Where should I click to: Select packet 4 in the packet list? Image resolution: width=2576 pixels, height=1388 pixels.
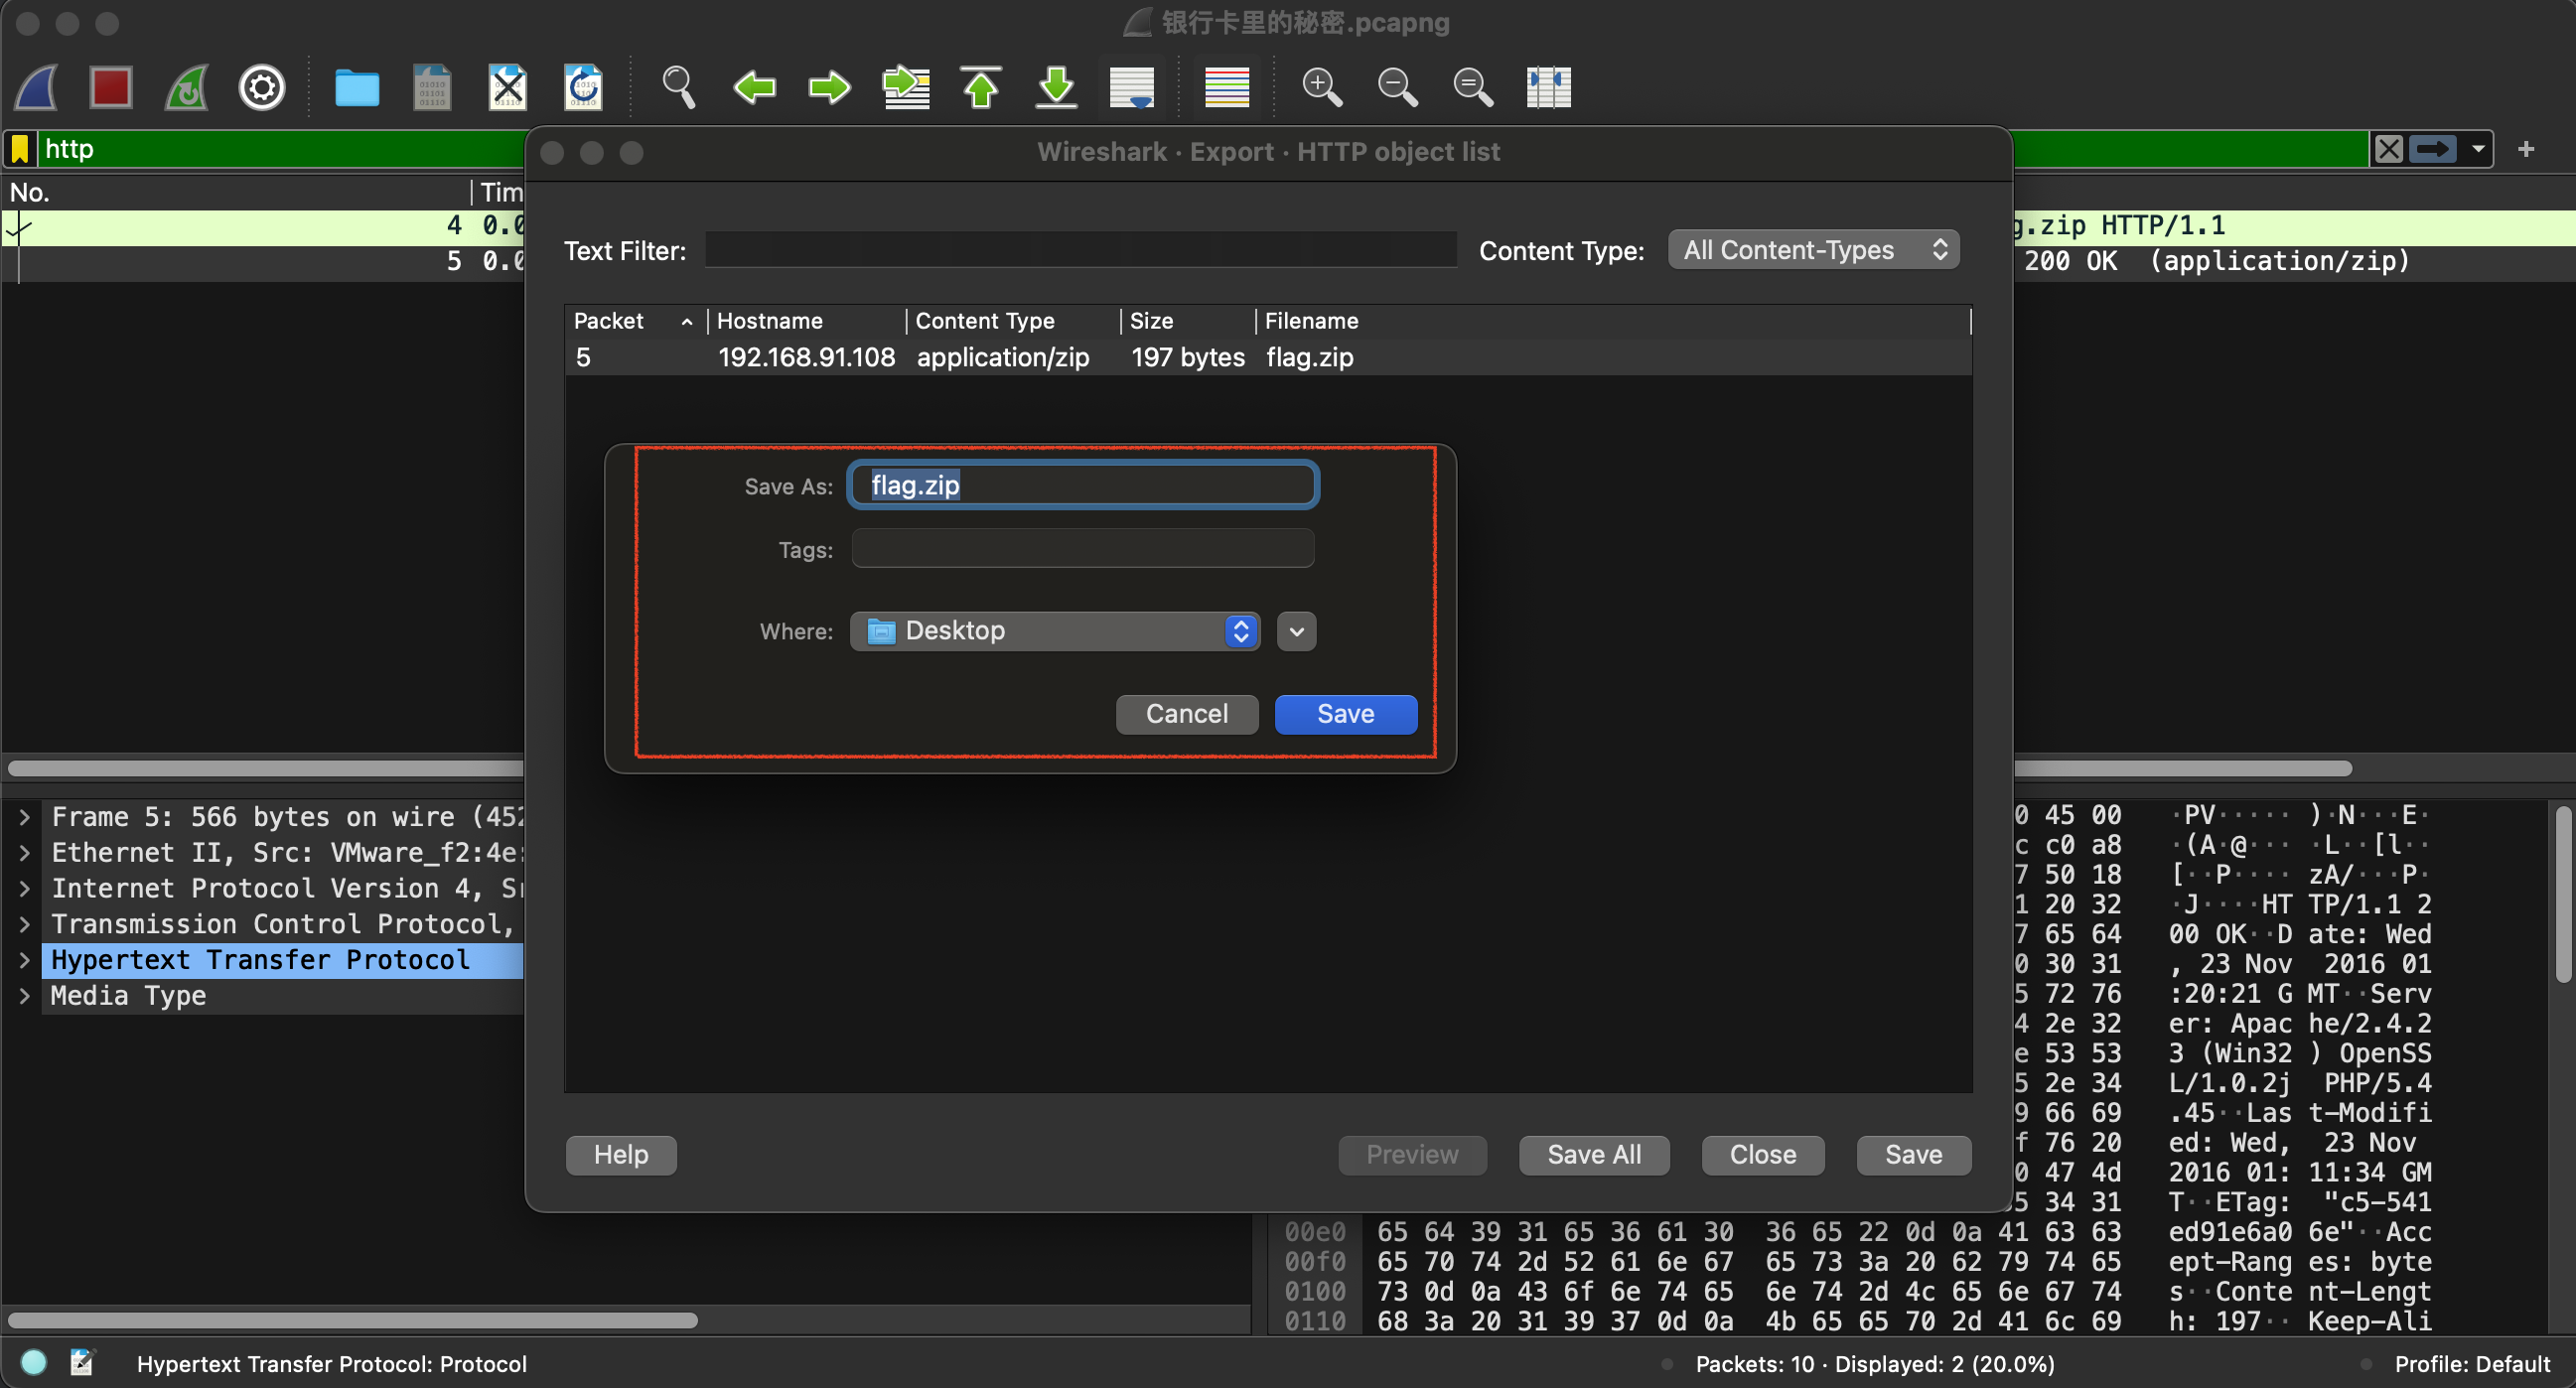[x=264, y=226]
